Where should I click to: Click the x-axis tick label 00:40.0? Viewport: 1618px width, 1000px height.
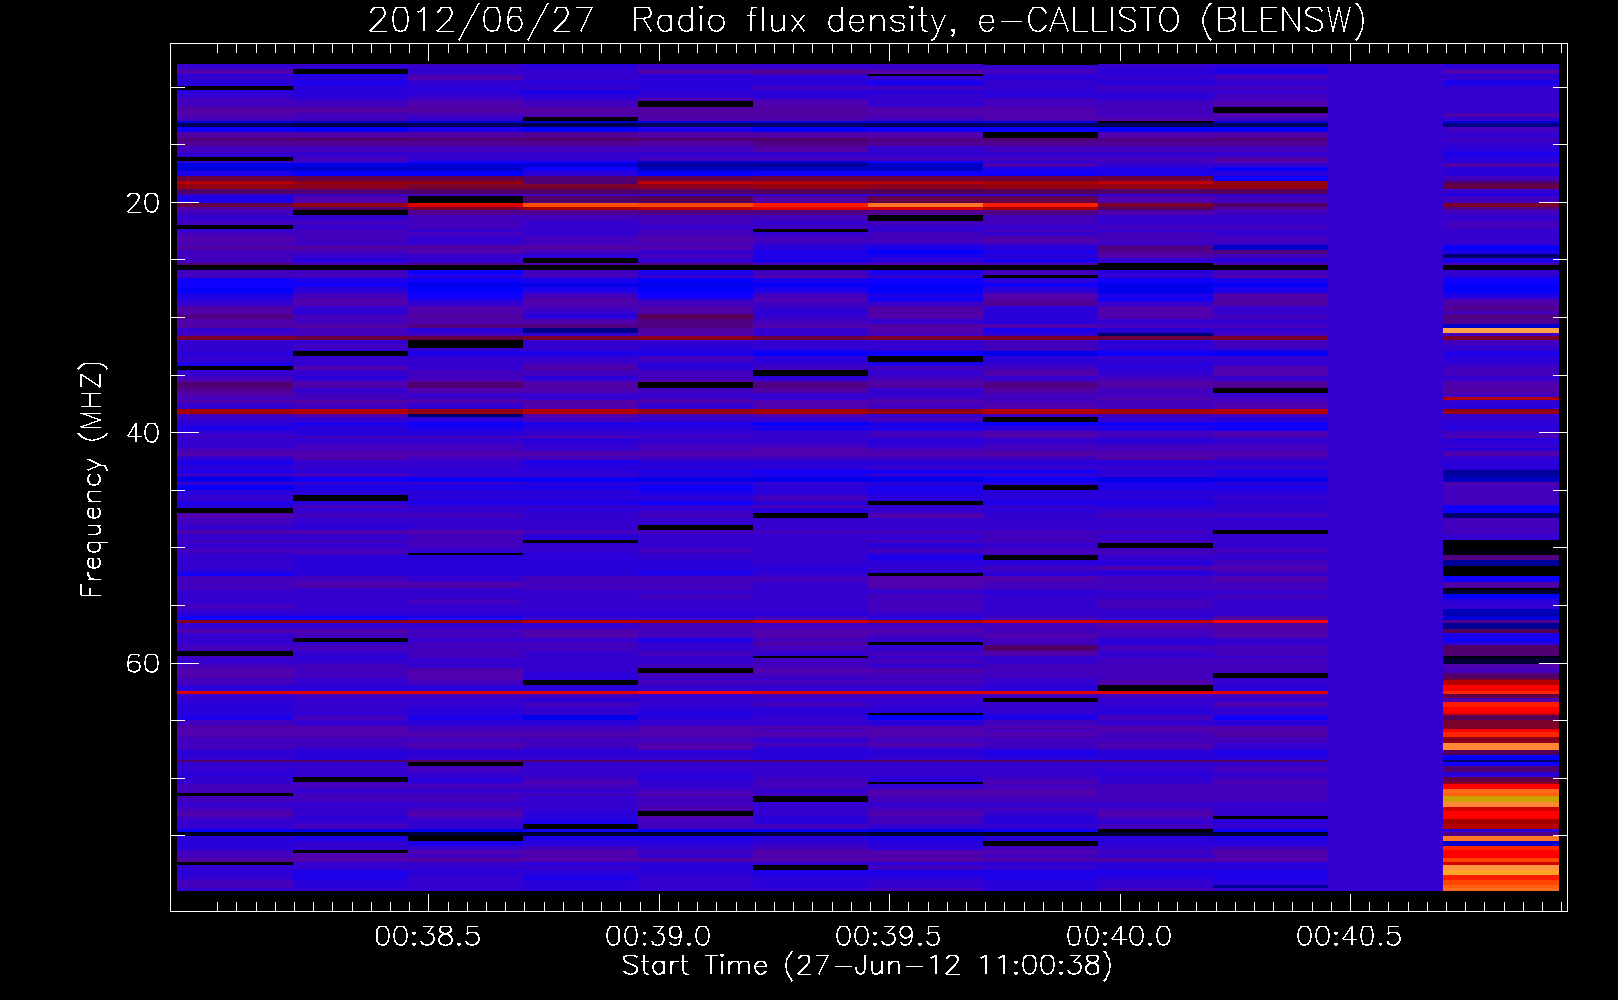[1119, 937]
